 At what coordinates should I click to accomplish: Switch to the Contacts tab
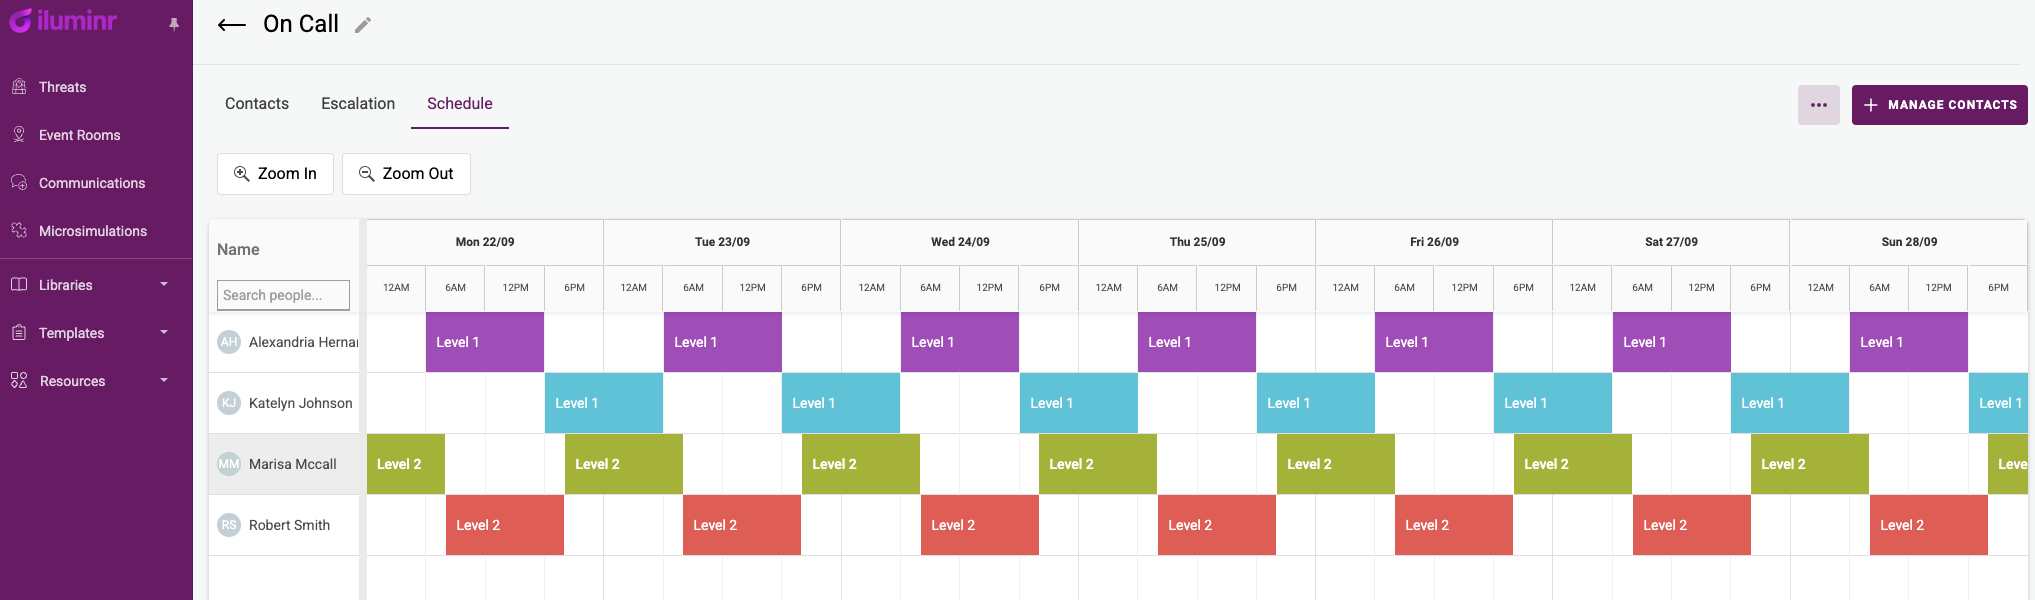(x=257, y=104)
